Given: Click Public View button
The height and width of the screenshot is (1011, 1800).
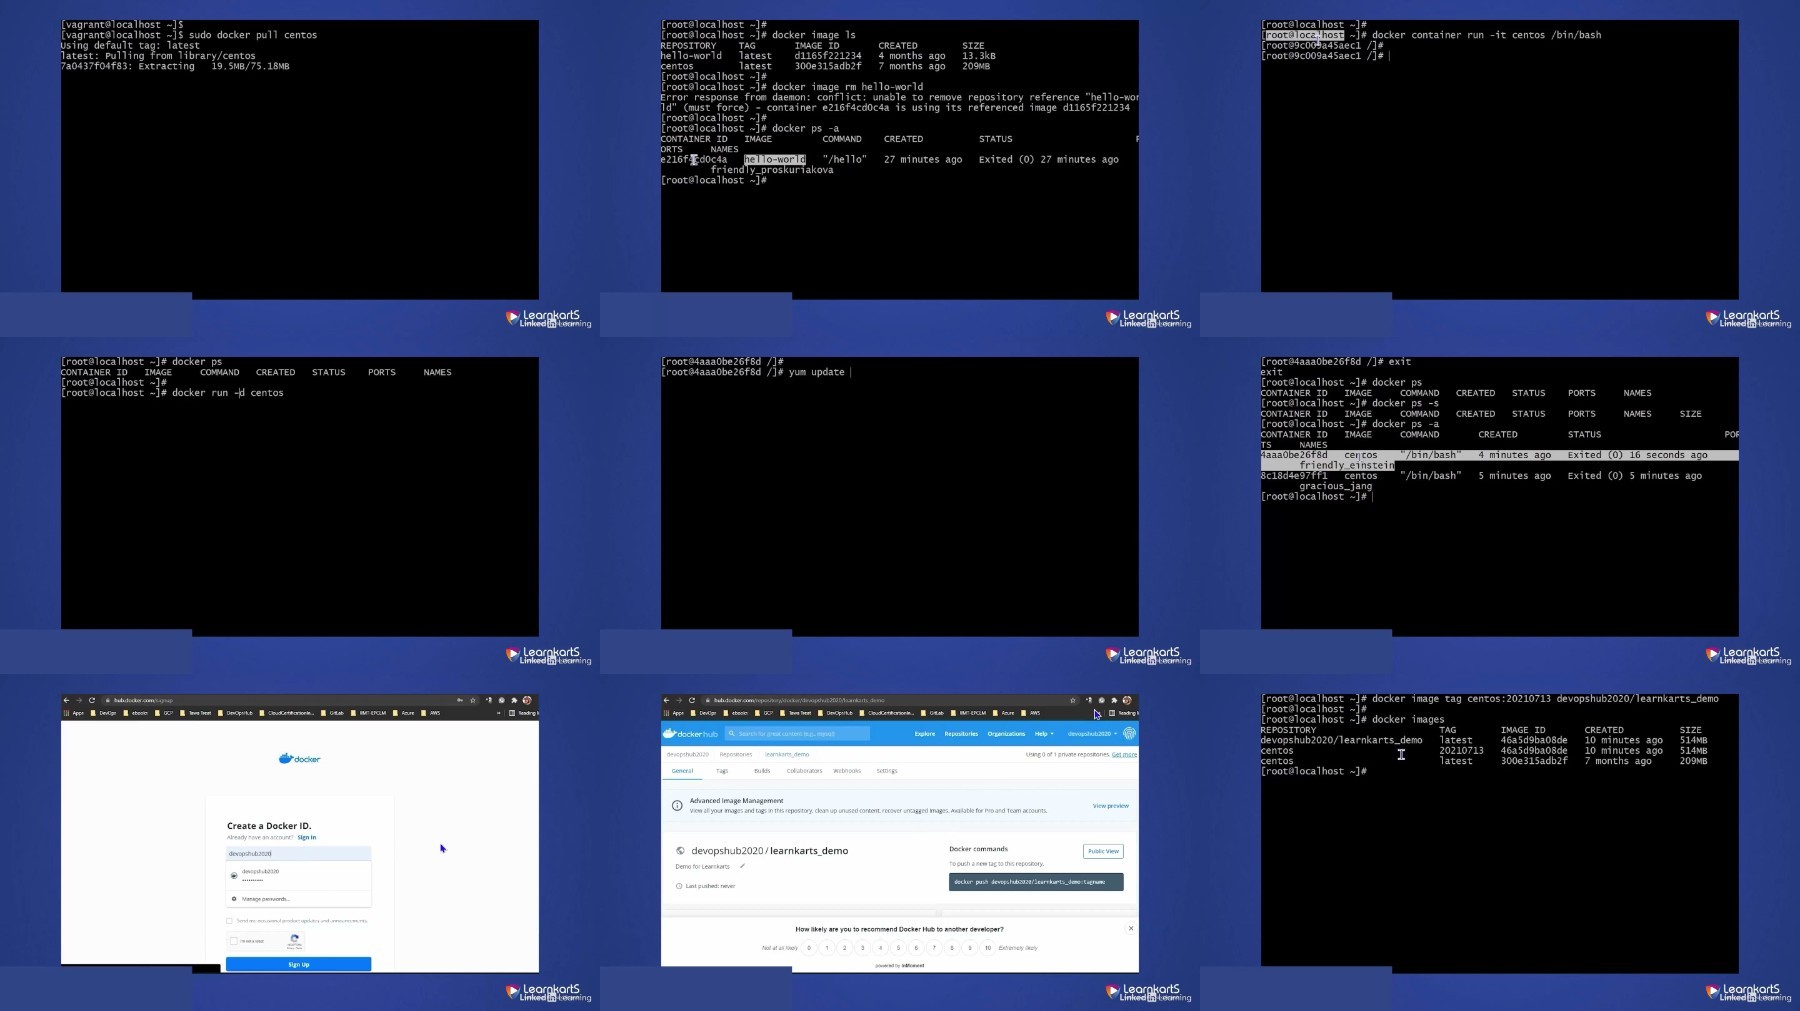Looking at the screenshot, I should [1103, 851].
